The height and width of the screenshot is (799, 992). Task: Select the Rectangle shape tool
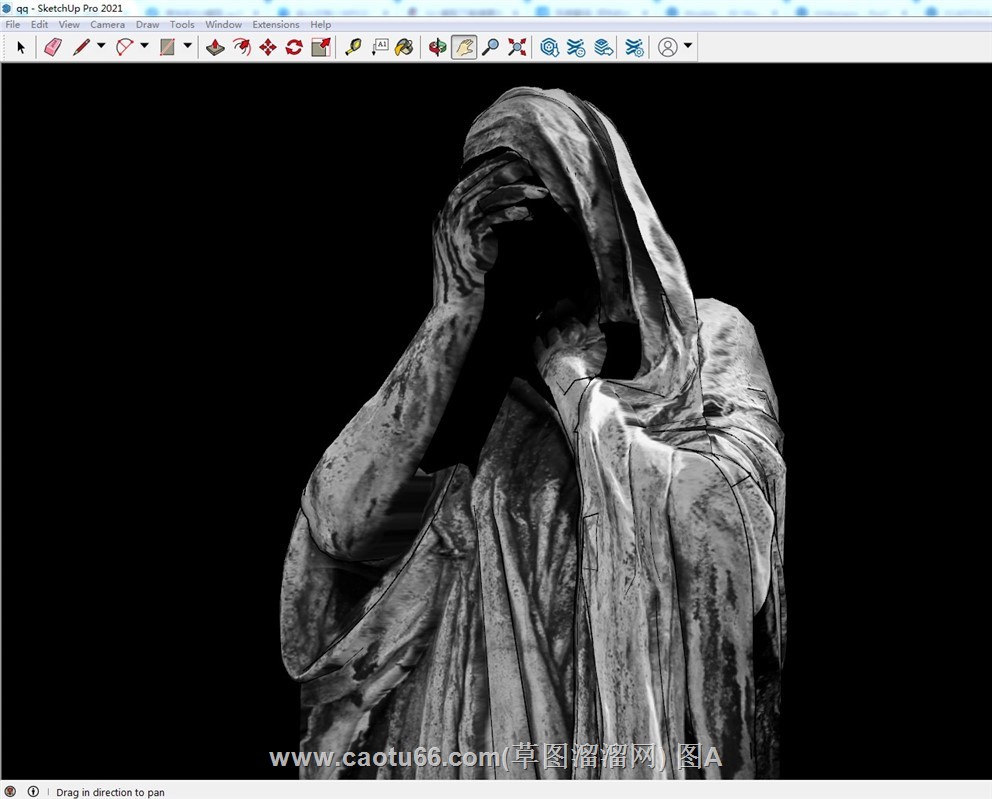[168, 47]
